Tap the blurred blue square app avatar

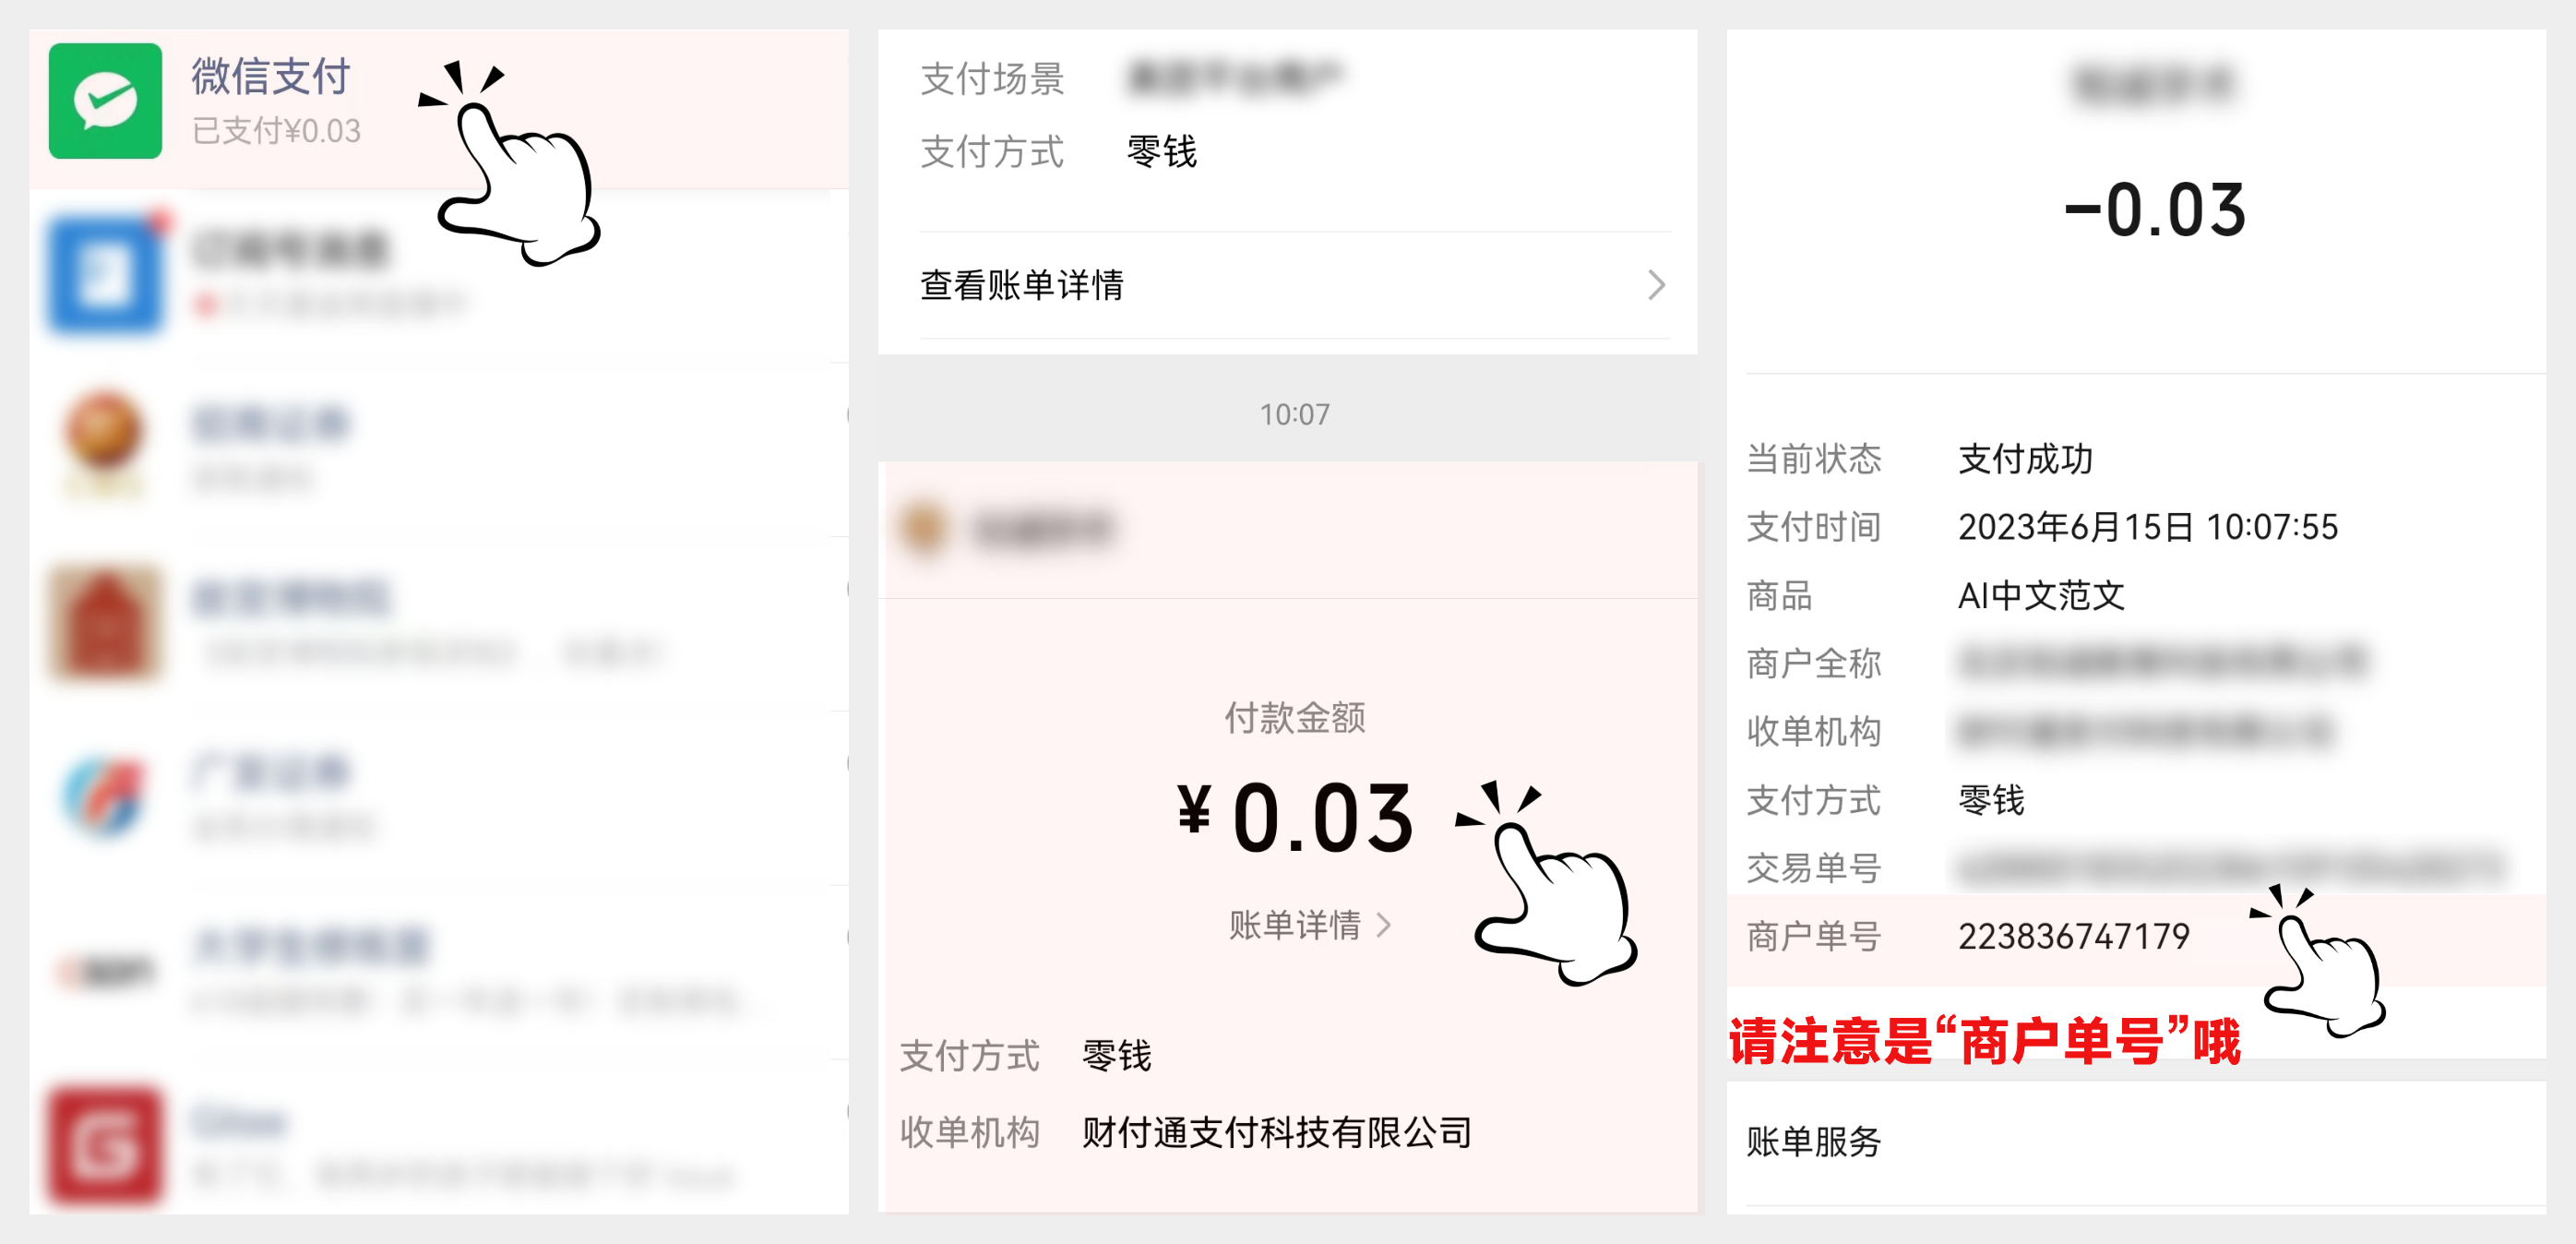(x=105, y=273)
